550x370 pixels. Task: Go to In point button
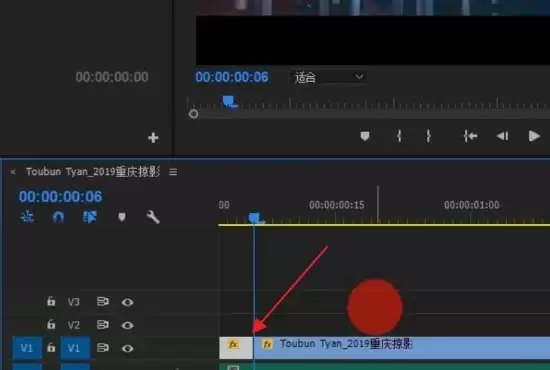coord(470,136)
